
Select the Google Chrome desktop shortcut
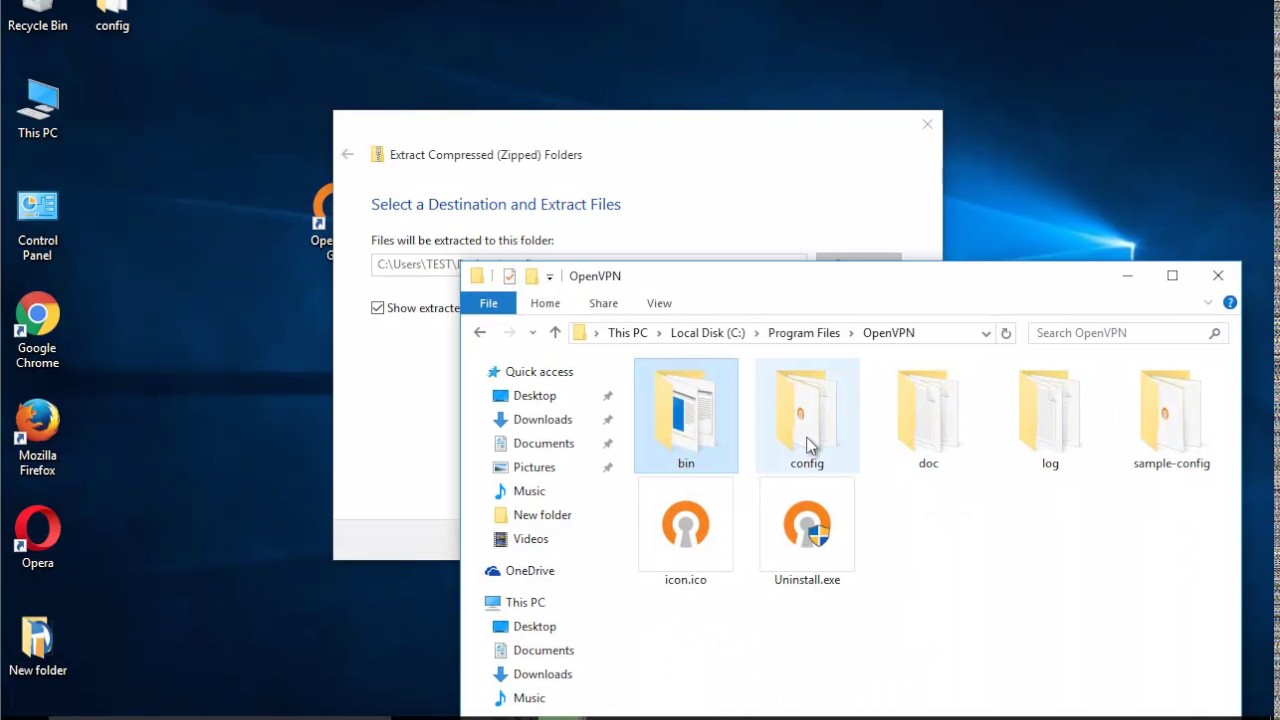click(x=38, y=331)
